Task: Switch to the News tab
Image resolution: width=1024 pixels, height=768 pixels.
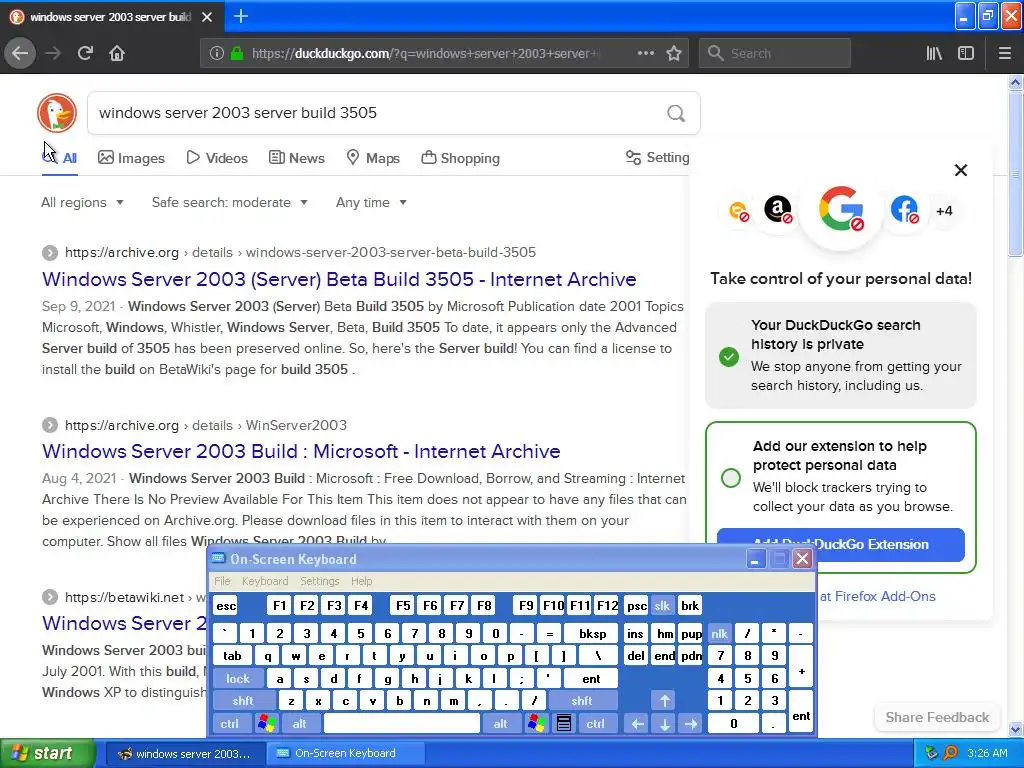Action: click(x=296, y=158)
